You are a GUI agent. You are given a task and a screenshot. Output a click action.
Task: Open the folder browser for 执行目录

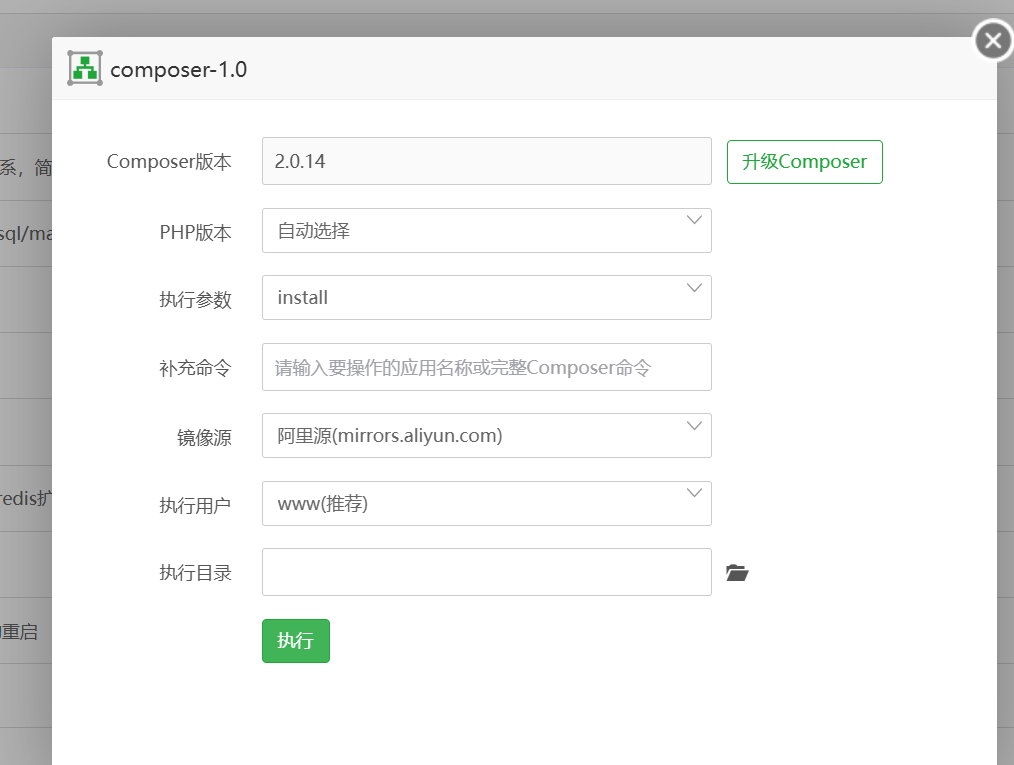[x=737, y=572]
